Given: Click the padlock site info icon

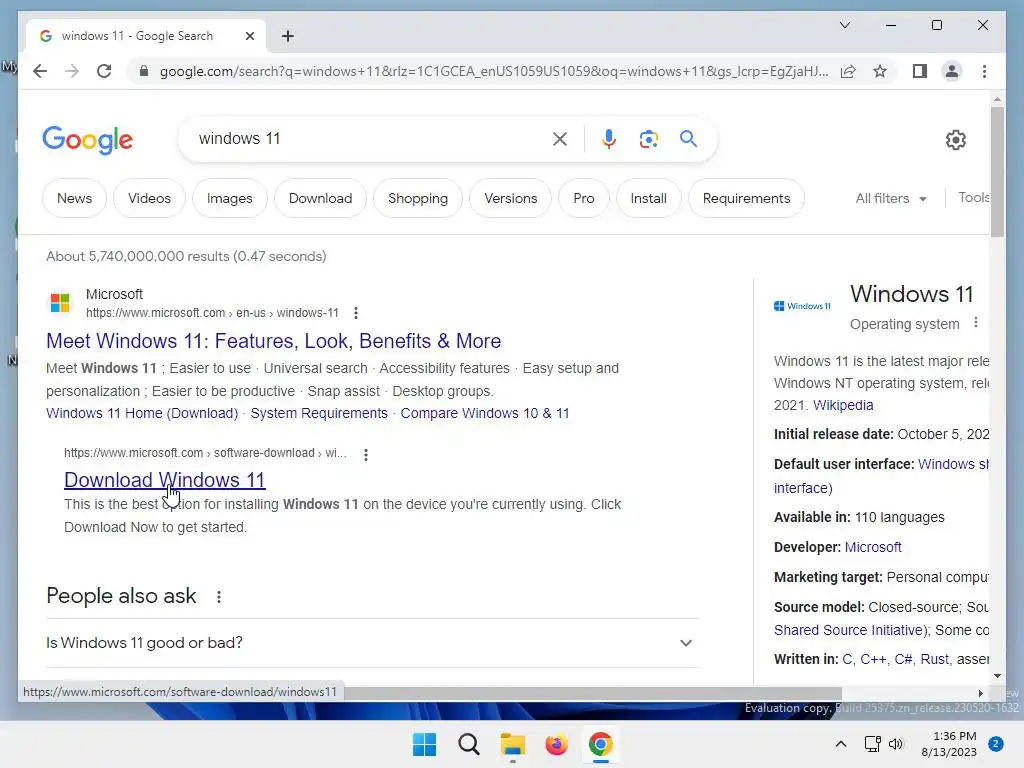Looking at the screenshot, I should pyautogui.click(x=144, y=71).
